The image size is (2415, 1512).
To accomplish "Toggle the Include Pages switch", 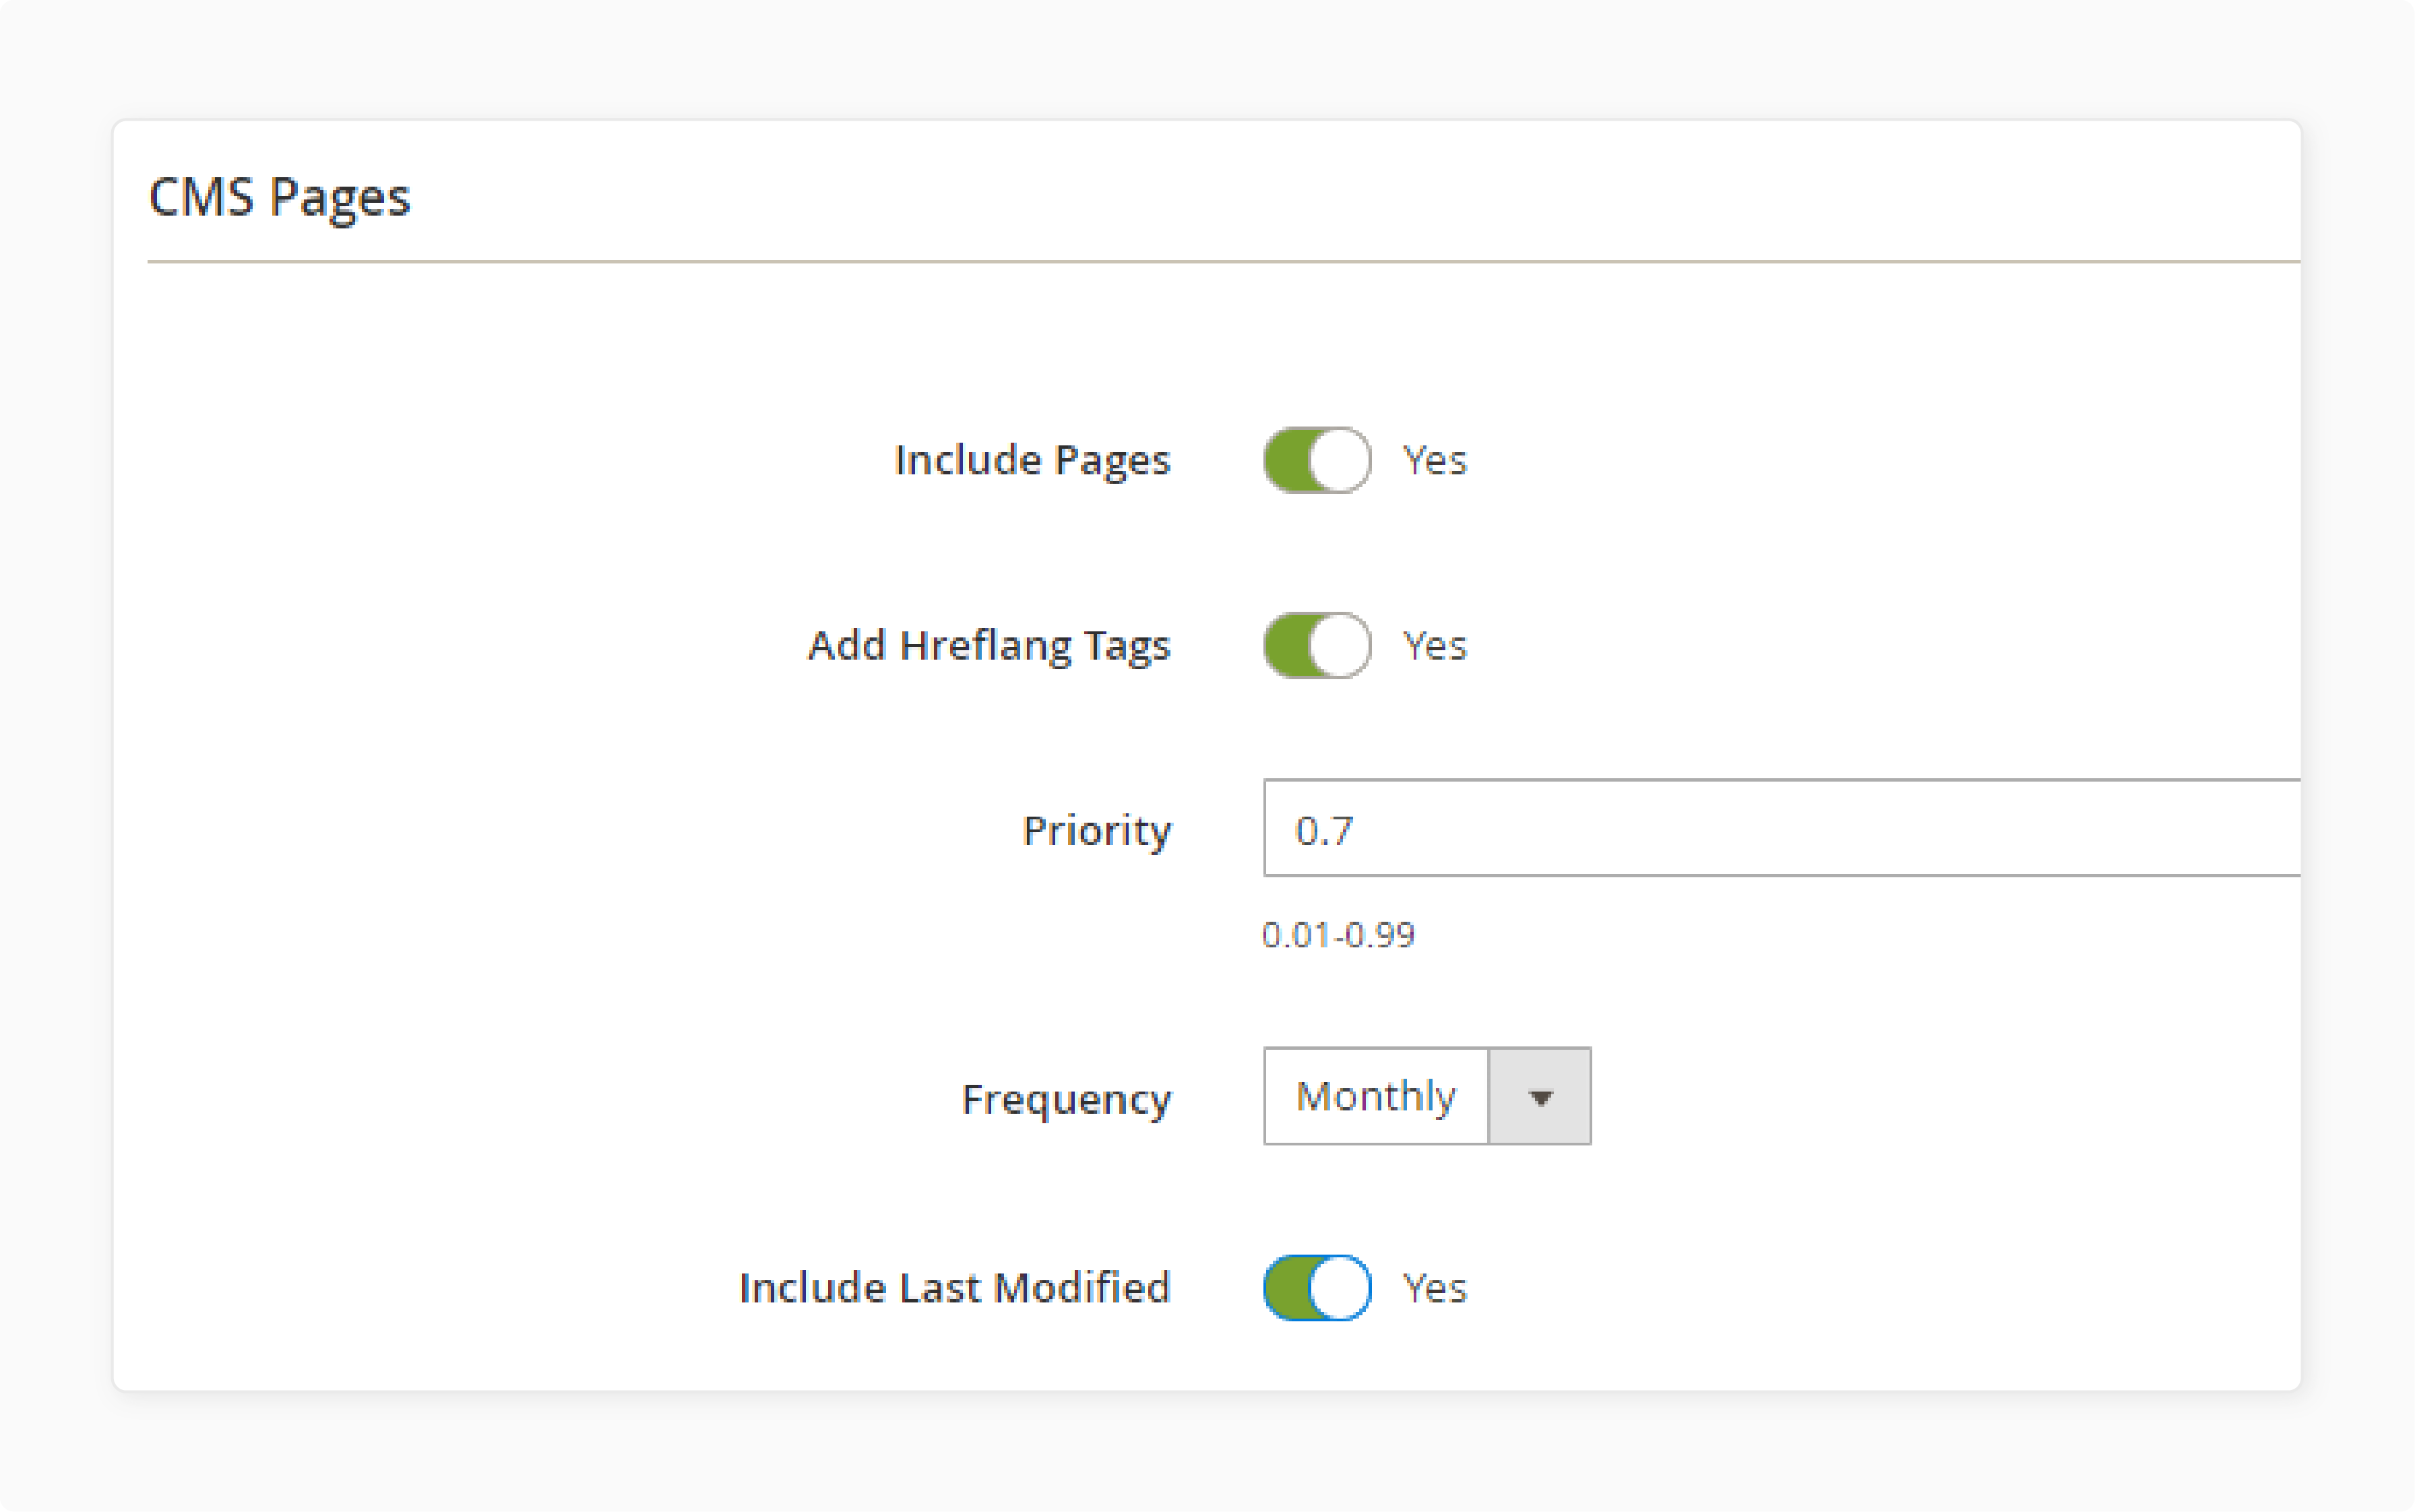I will [1317, 460].
